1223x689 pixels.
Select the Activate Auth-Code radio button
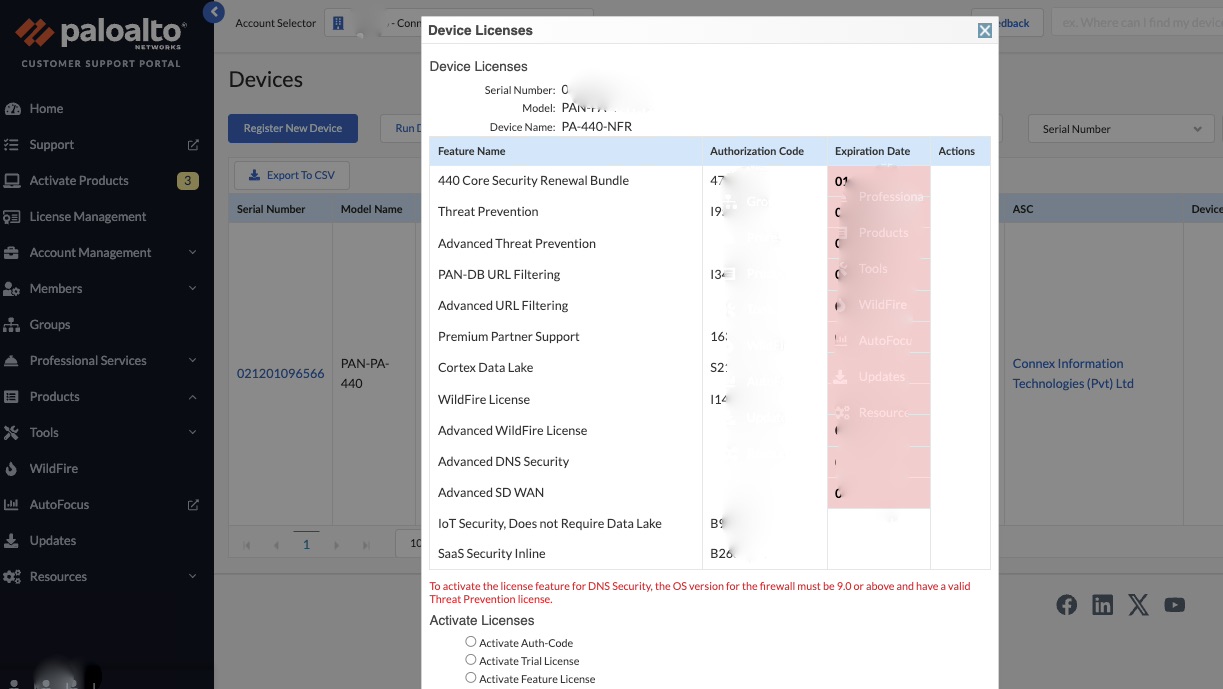(x=471, y=642)
